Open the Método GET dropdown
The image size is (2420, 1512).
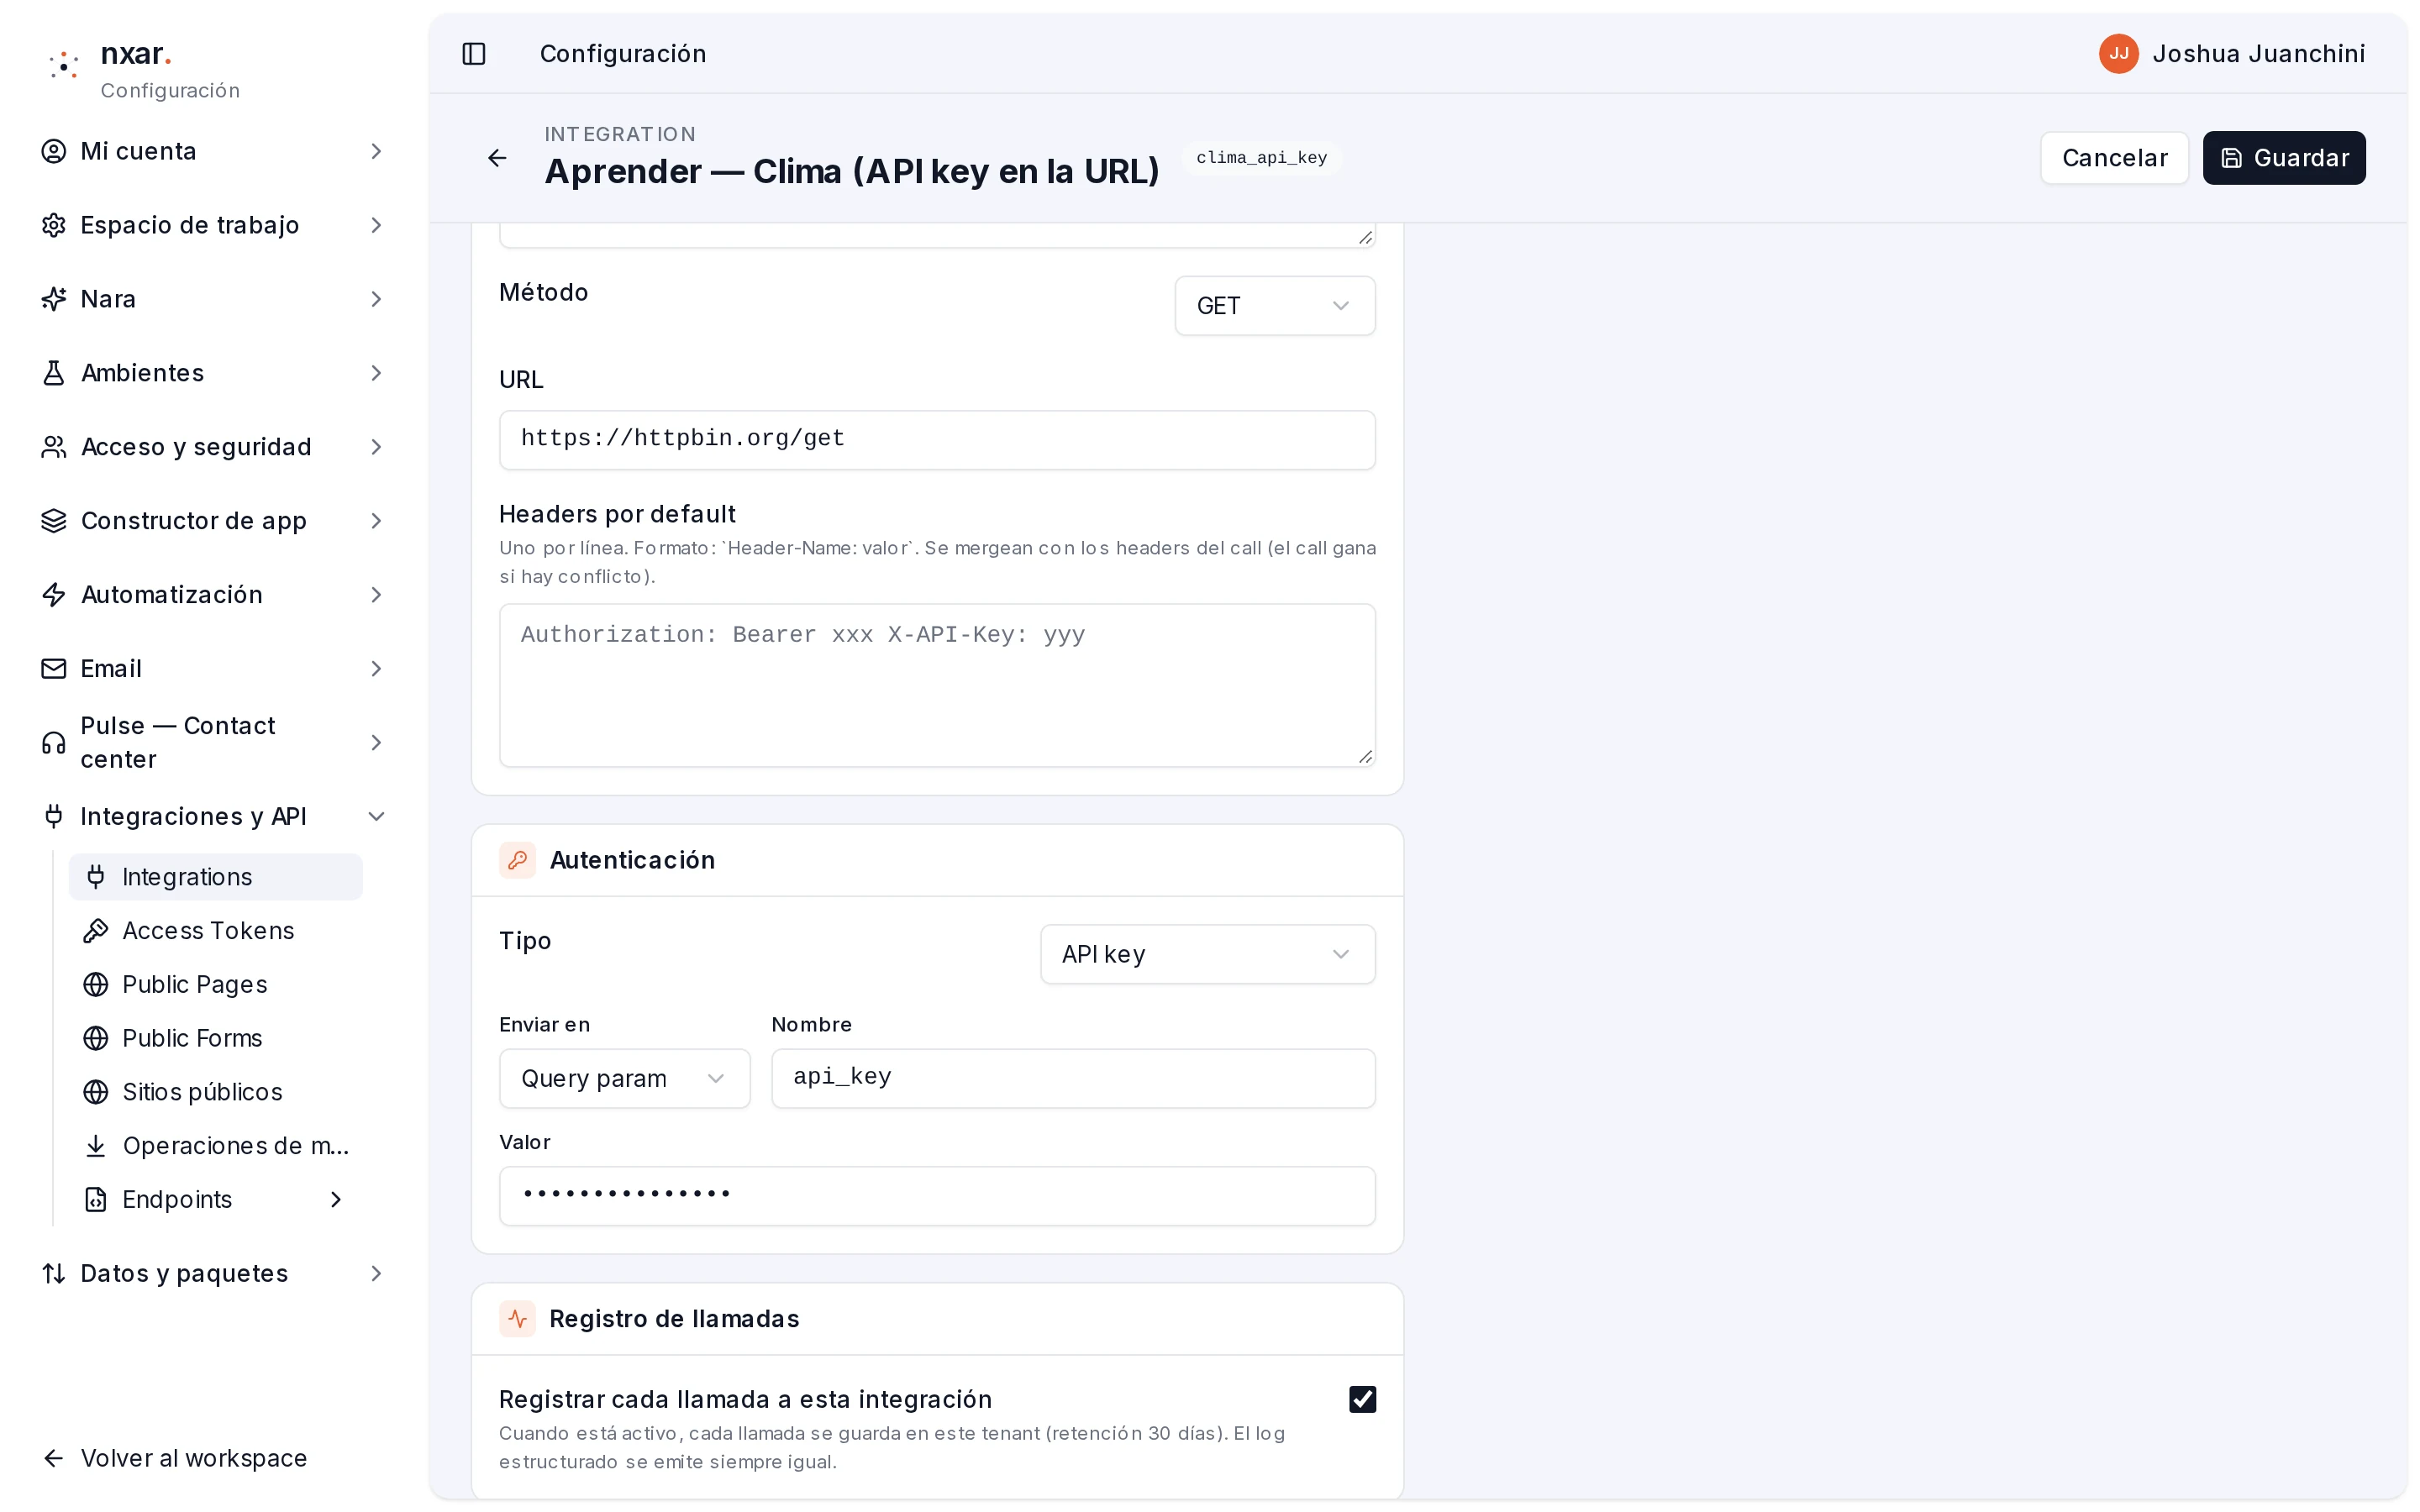tap(1274, 306)
